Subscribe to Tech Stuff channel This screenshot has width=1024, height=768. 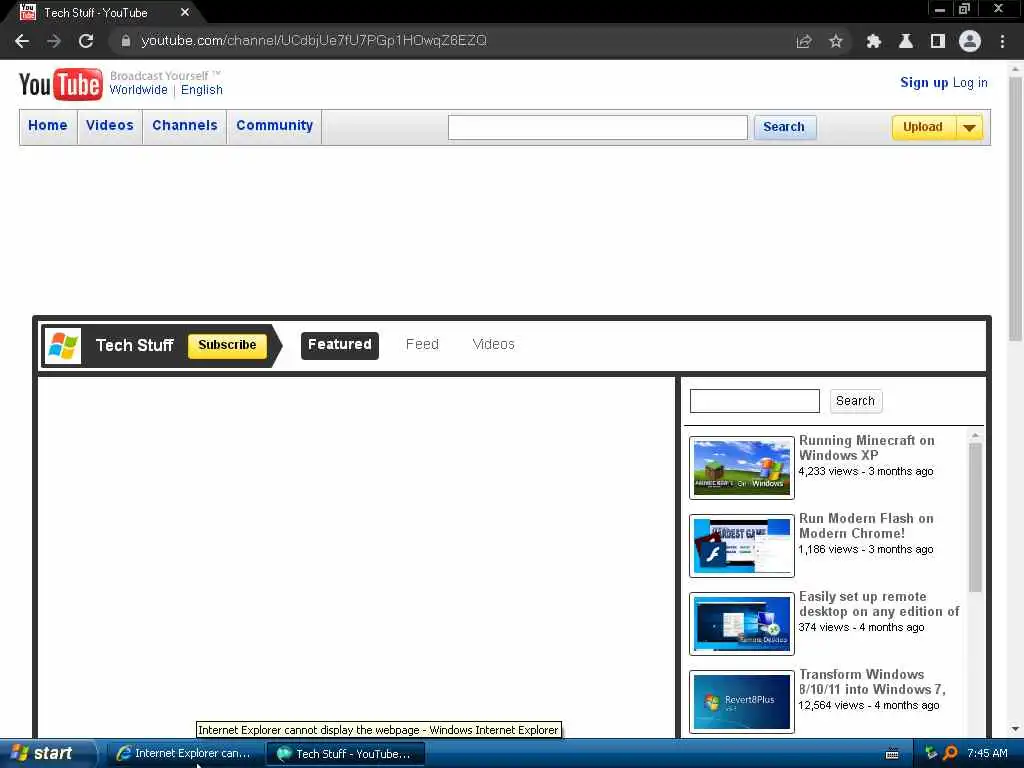pyautogui.click(x=227, y=345)
